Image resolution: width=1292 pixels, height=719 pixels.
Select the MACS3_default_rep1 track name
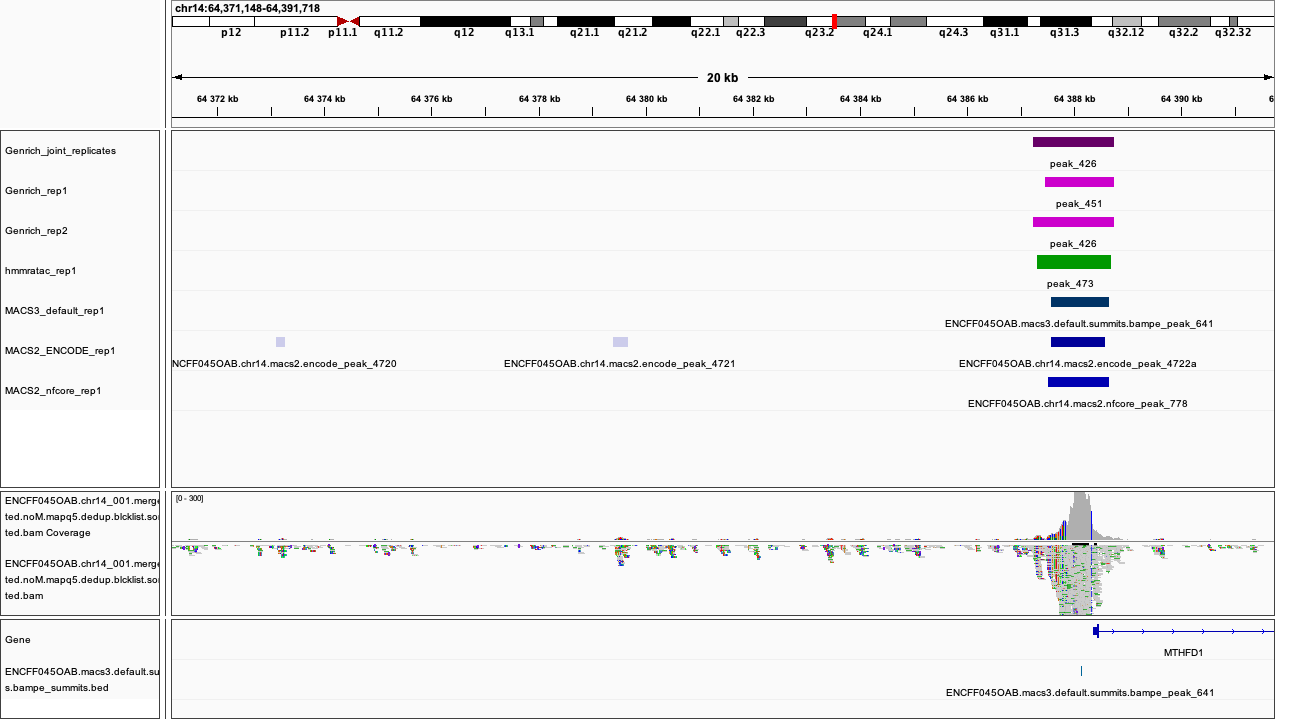[55, 311]
